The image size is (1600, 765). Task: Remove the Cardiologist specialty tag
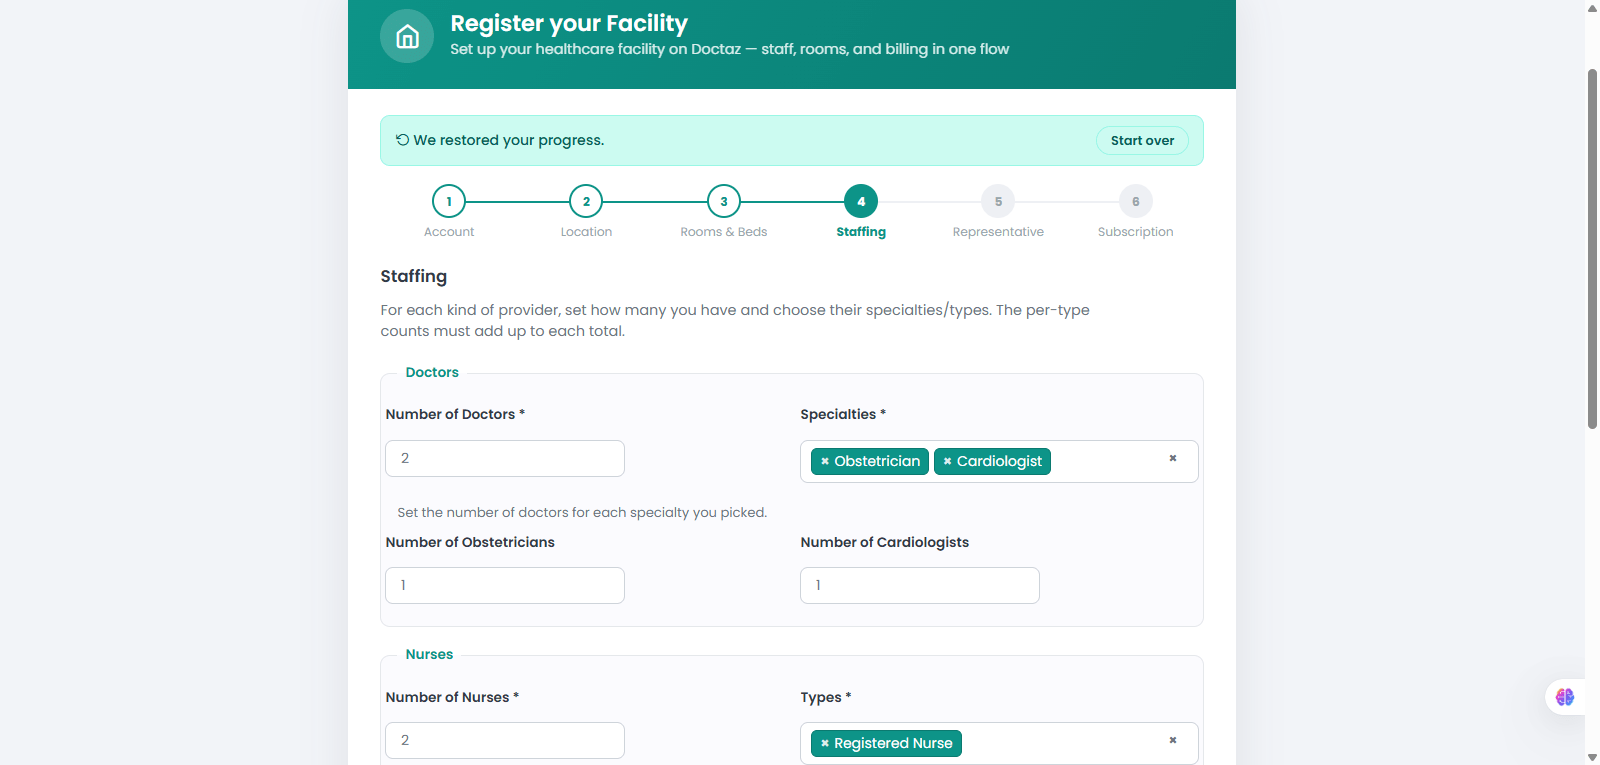point(947,462)
